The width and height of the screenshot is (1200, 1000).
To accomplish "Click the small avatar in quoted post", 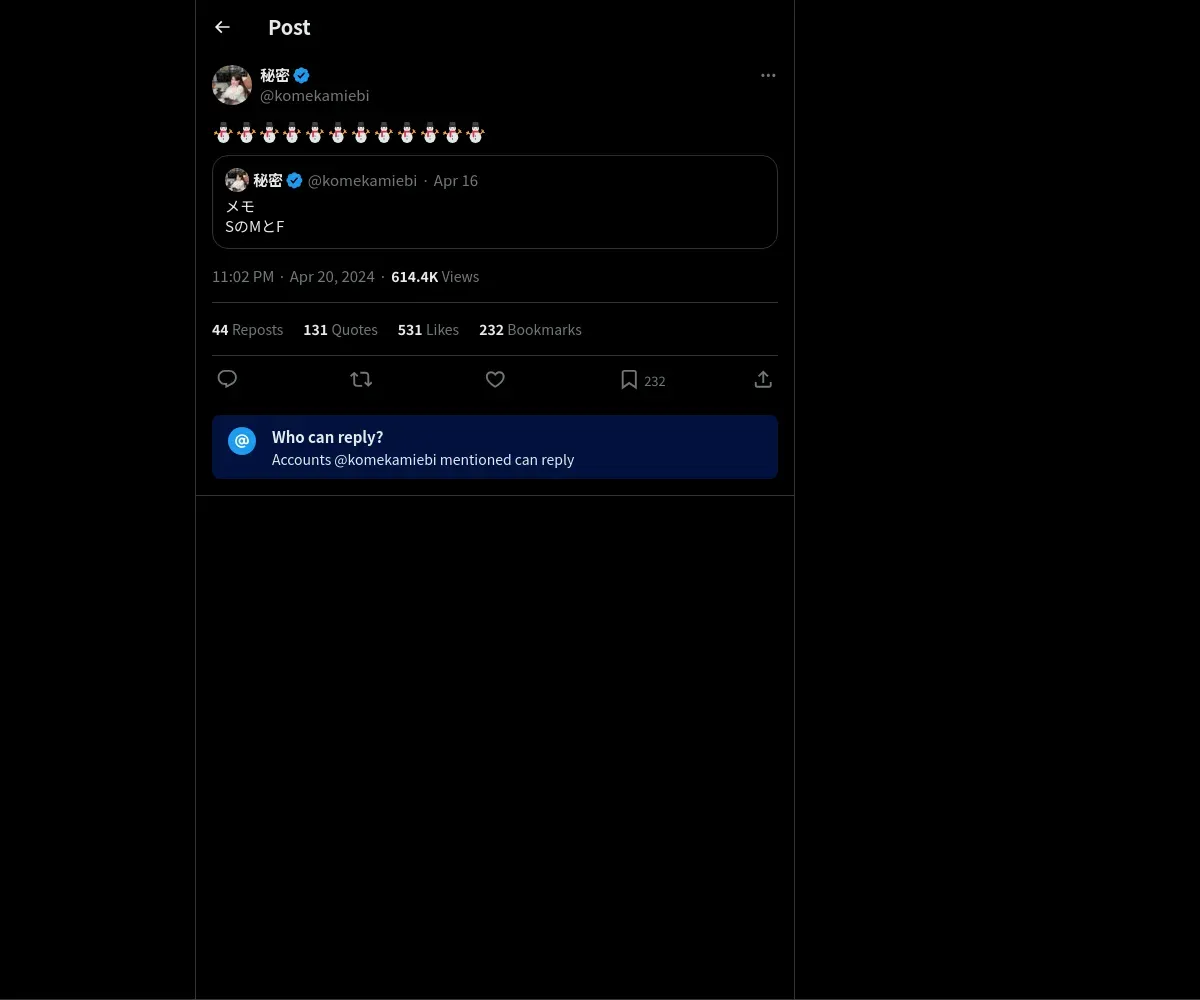I will [x=237, y=180].
